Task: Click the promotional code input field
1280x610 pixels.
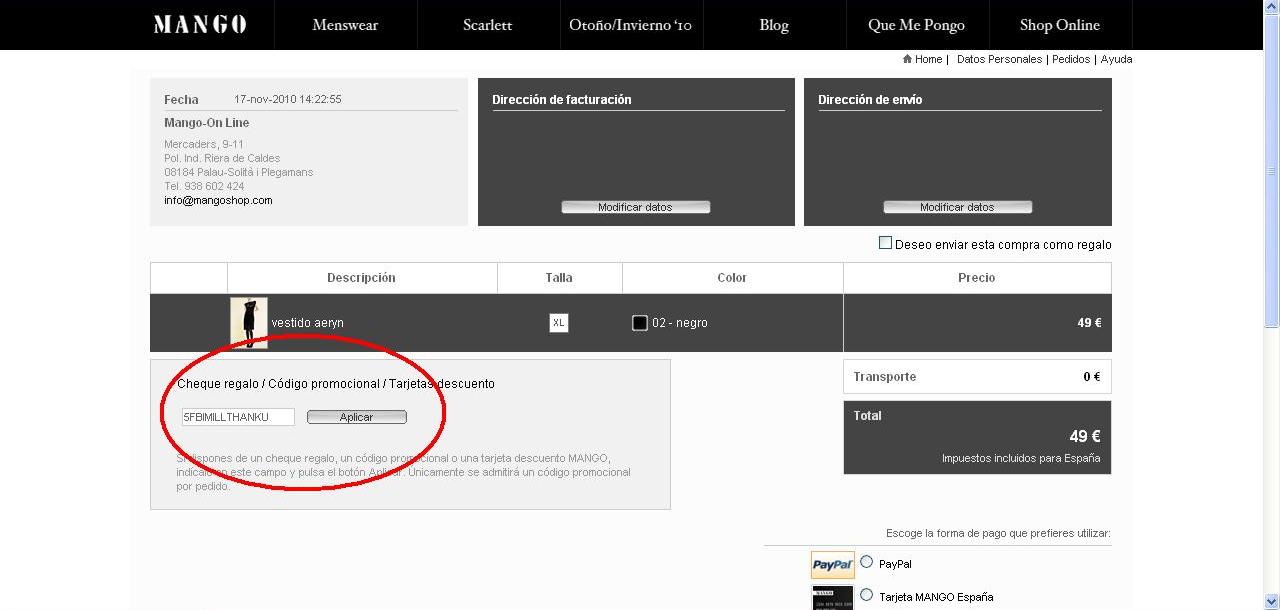Action: point(238,417)
